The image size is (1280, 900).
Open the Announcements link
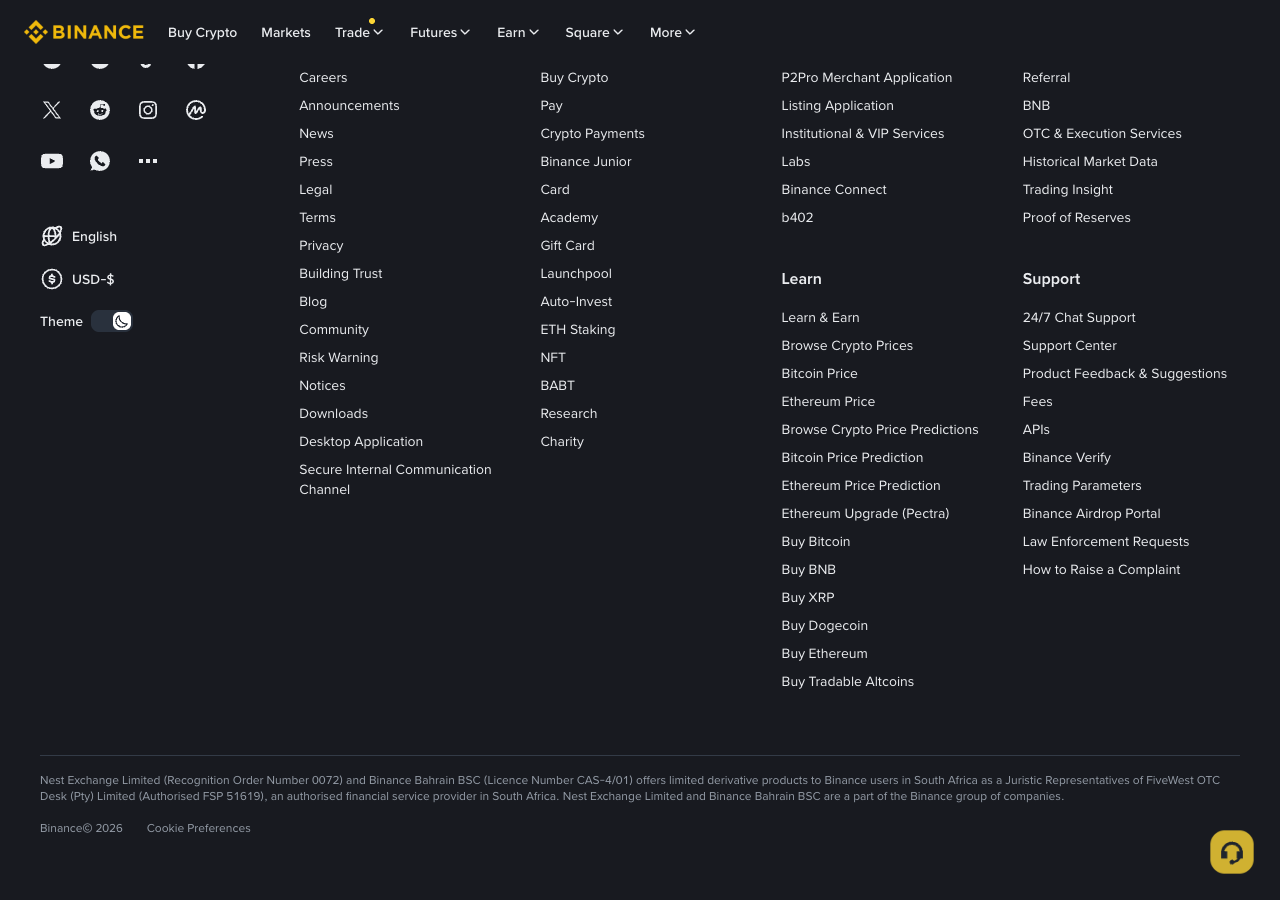pos(349,105)
